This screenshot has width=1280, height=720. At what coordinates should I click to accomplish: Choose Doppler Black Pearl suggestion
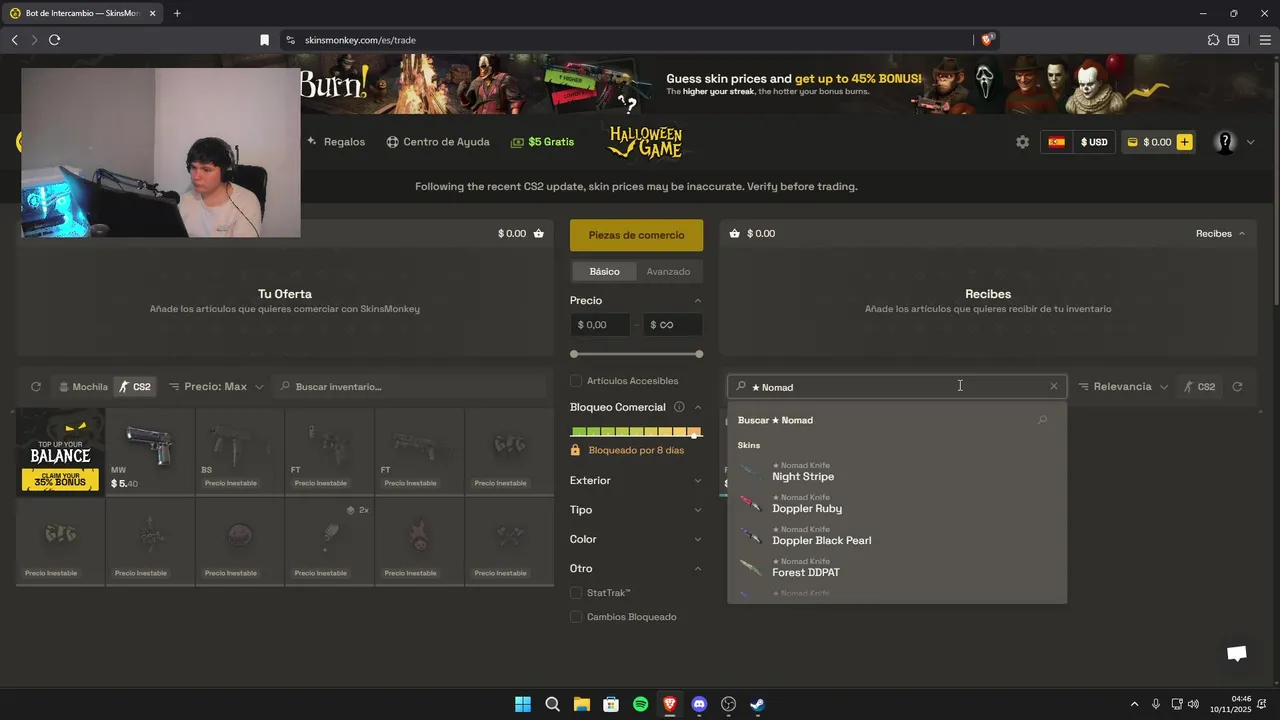click(x=897, y=535)
